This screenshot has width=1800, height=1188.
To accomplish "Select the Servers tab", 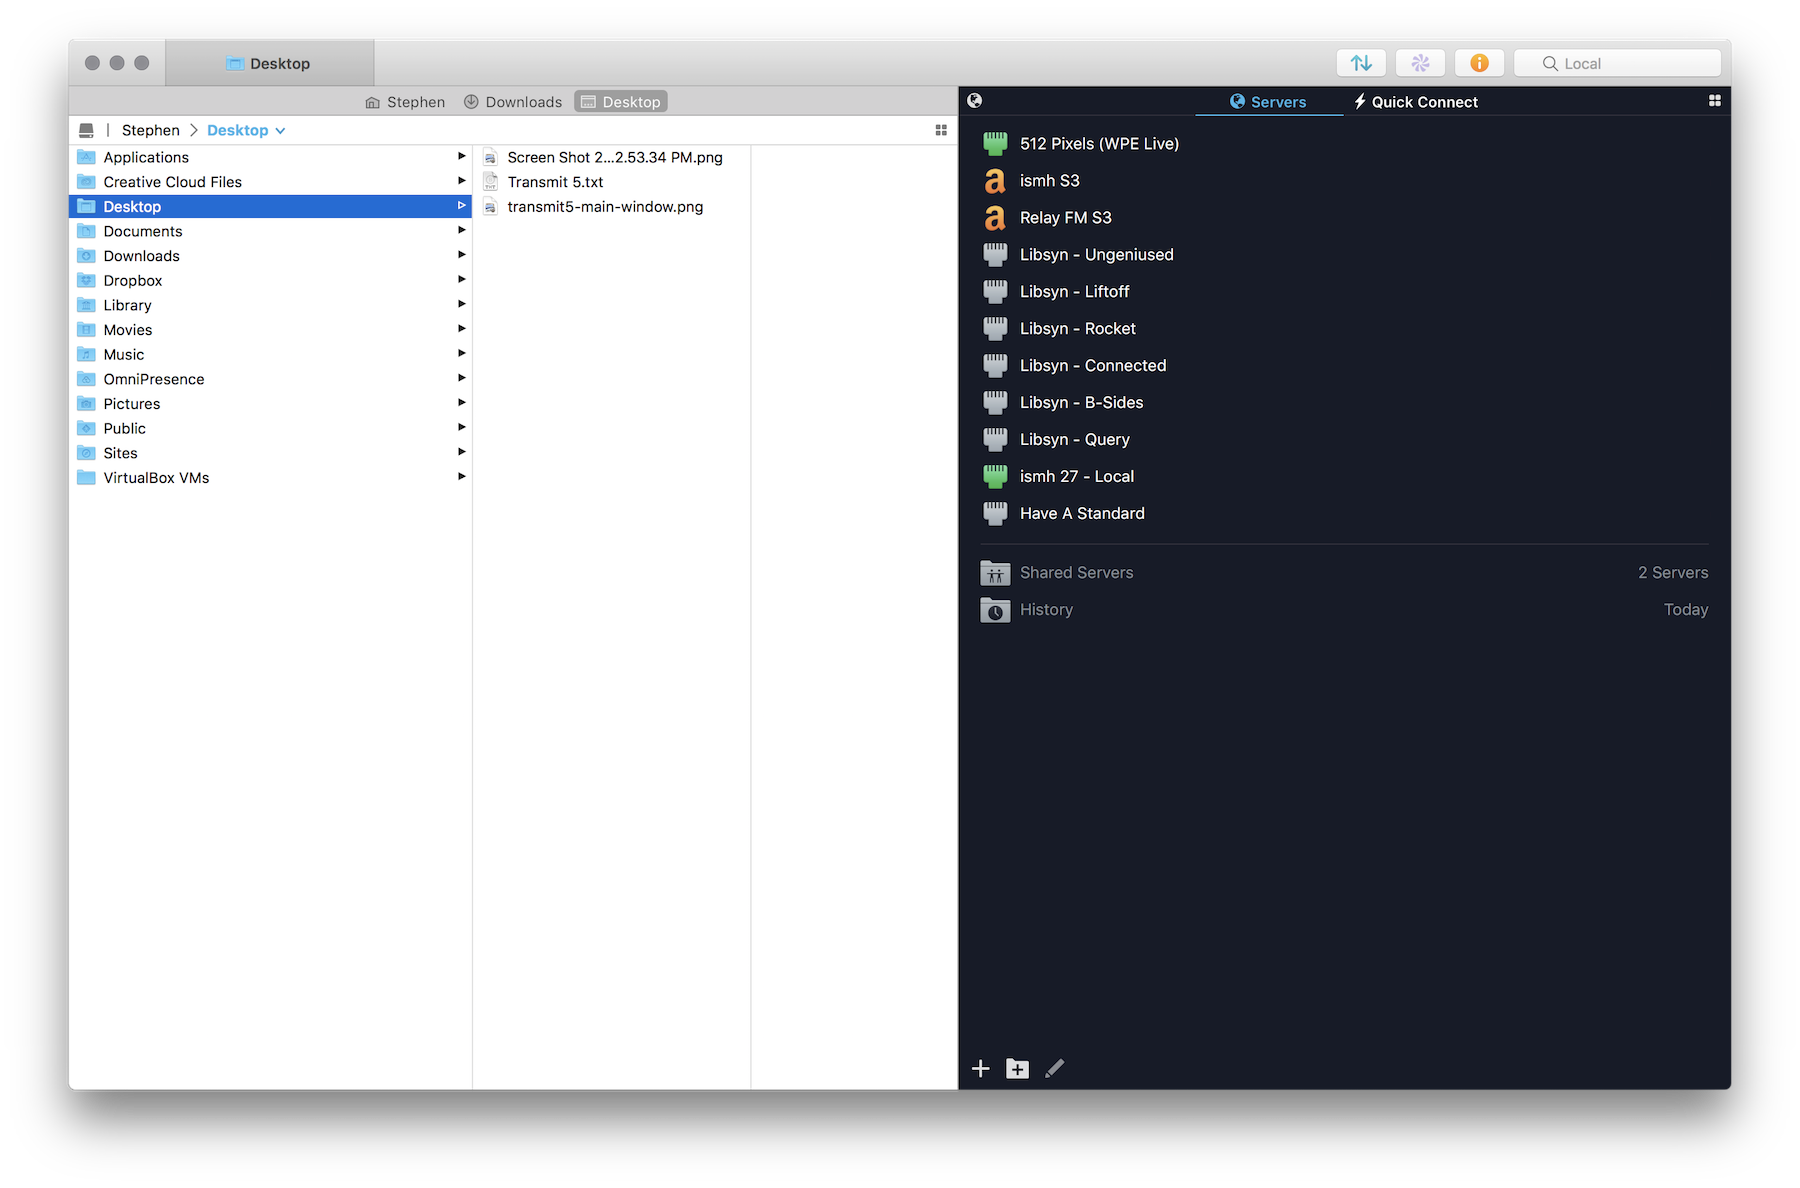I will 1268,101.
